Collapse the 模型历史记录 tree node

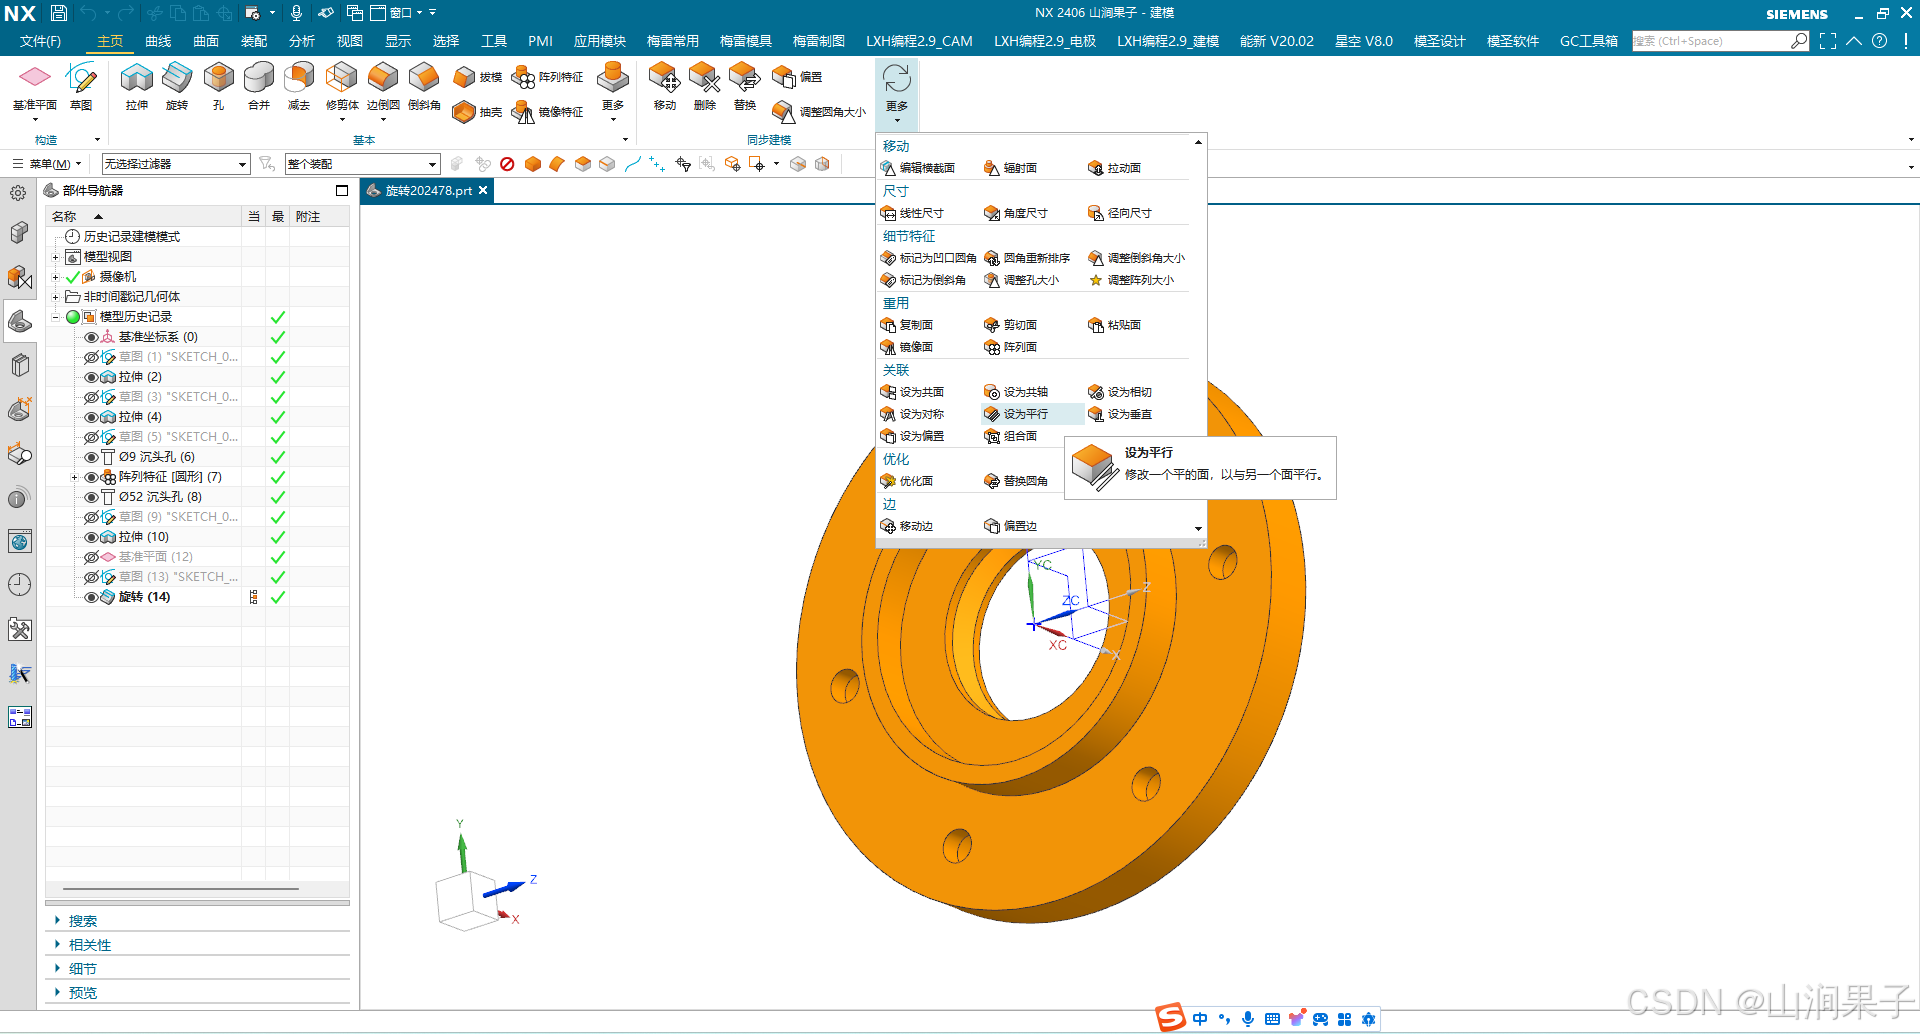(x=56, y=317)
